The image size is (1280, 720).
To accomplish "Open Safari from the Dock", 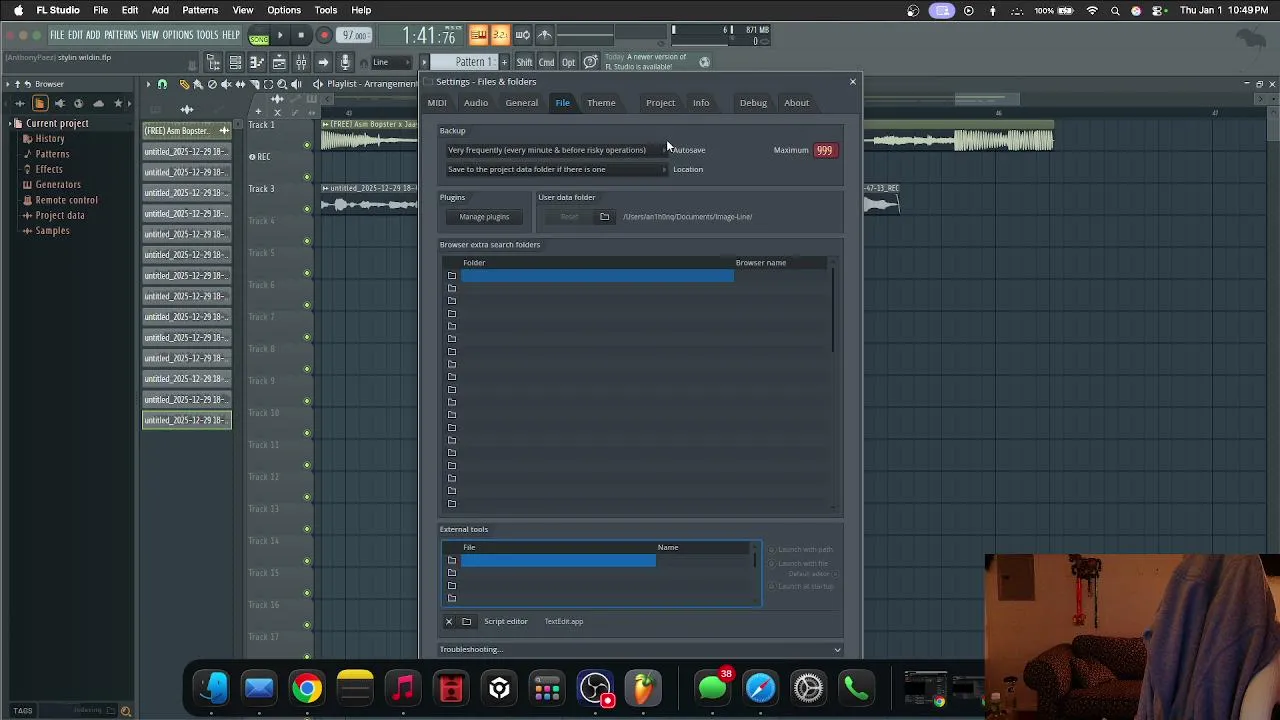I will pyautogui.click(x=760, y=688).
